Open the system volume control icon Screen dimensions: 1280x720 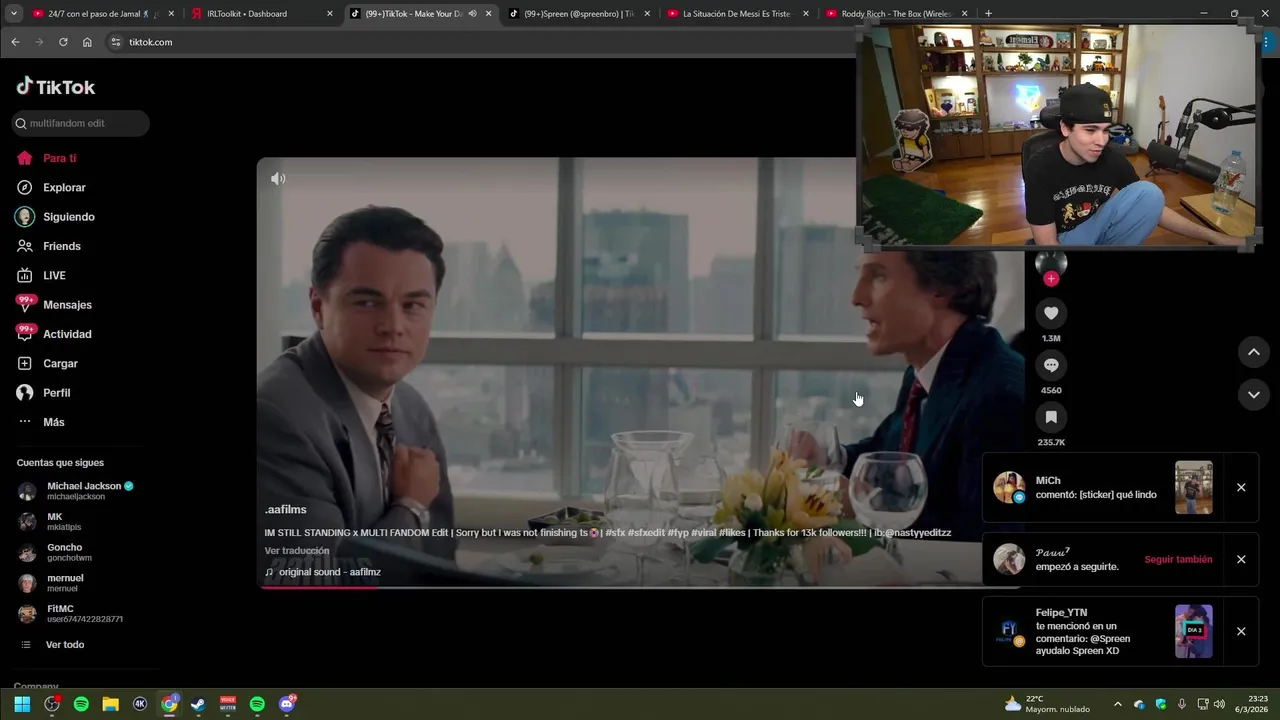click(1219, 704)
